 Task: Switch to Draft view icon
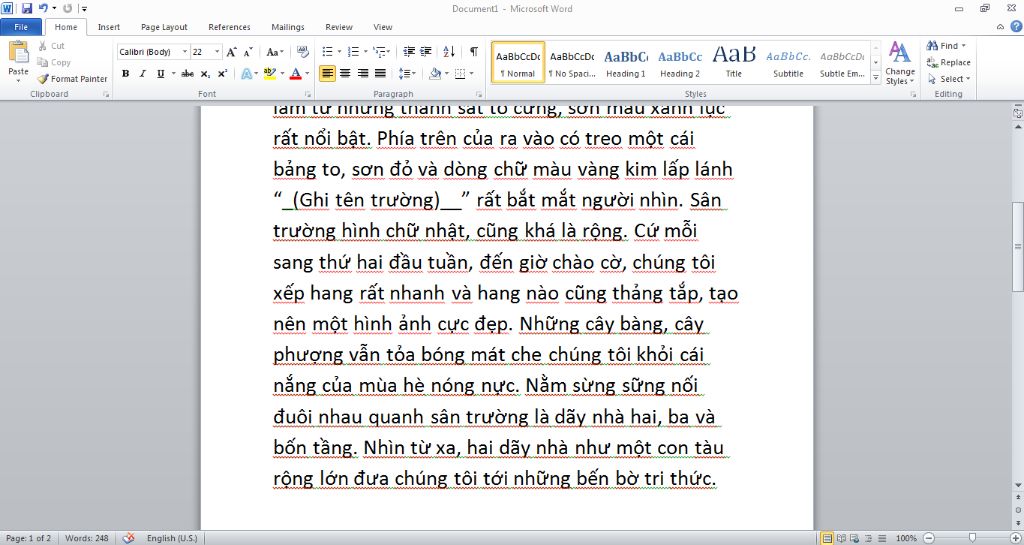882,538
